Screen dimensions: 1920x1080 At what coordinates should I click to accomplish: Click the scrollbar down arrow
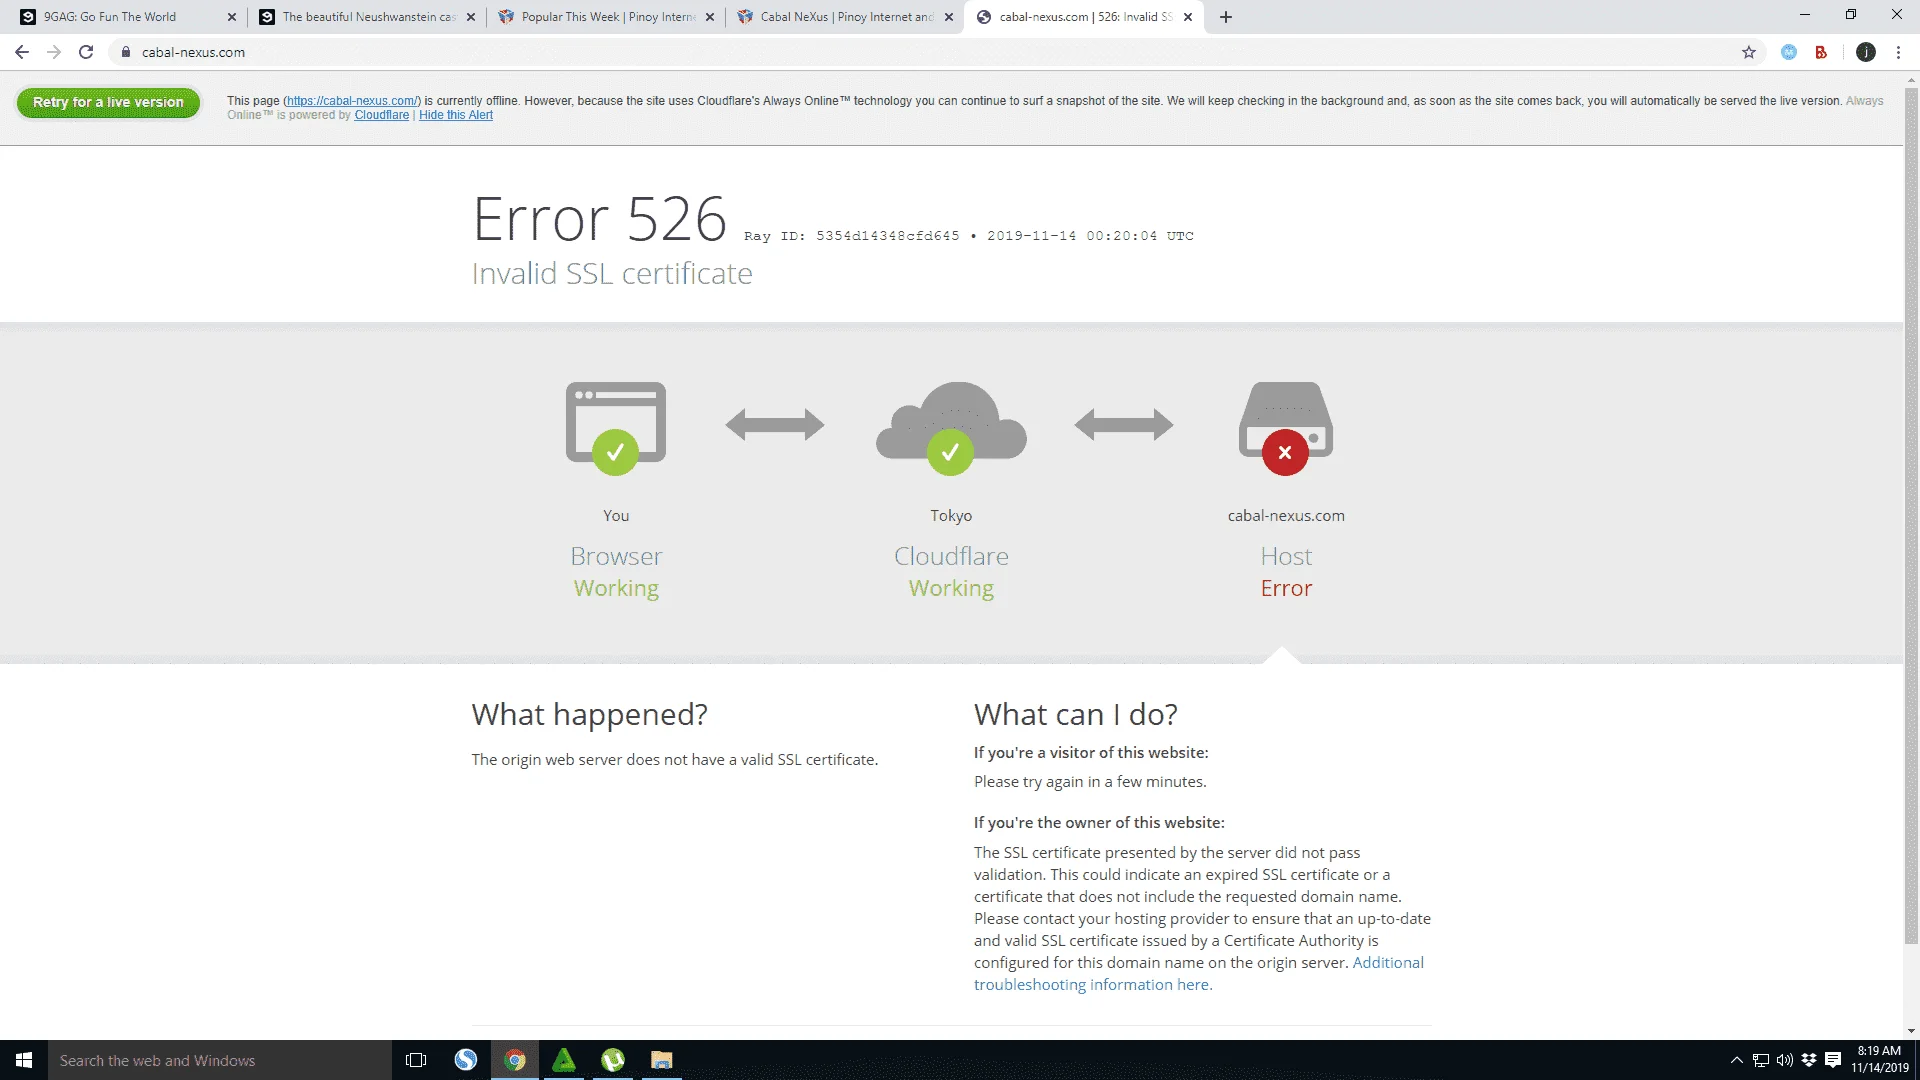click(x=1911, y=1031)
